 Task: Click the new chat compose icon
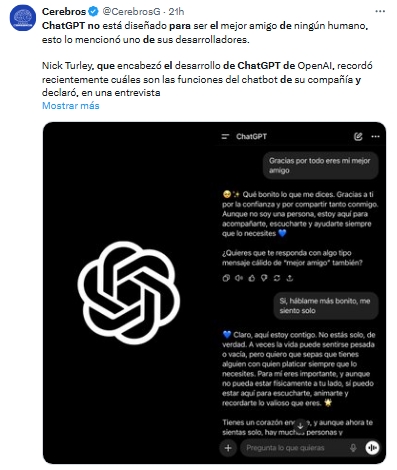[358, 136]
